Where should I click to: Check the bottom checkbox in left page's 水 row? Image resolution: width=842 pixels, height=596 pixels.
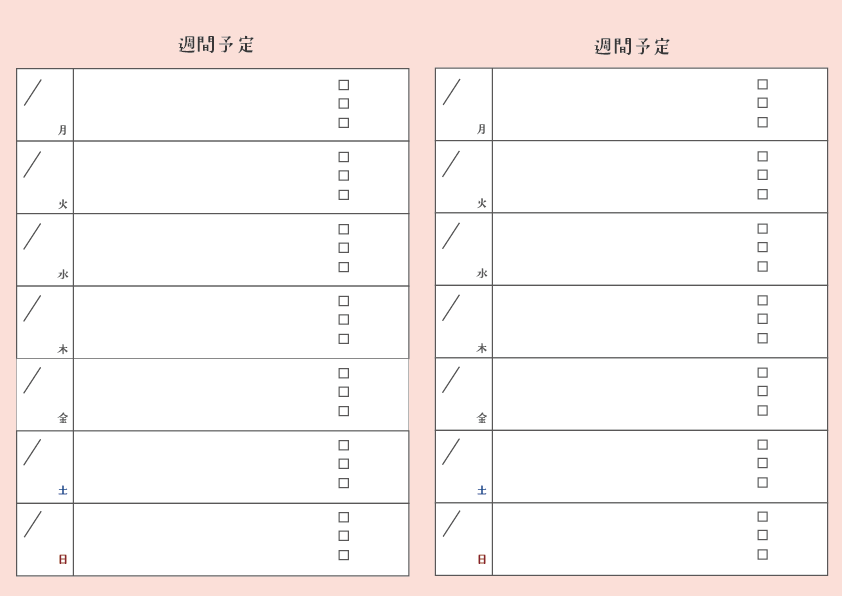[344, 267]
